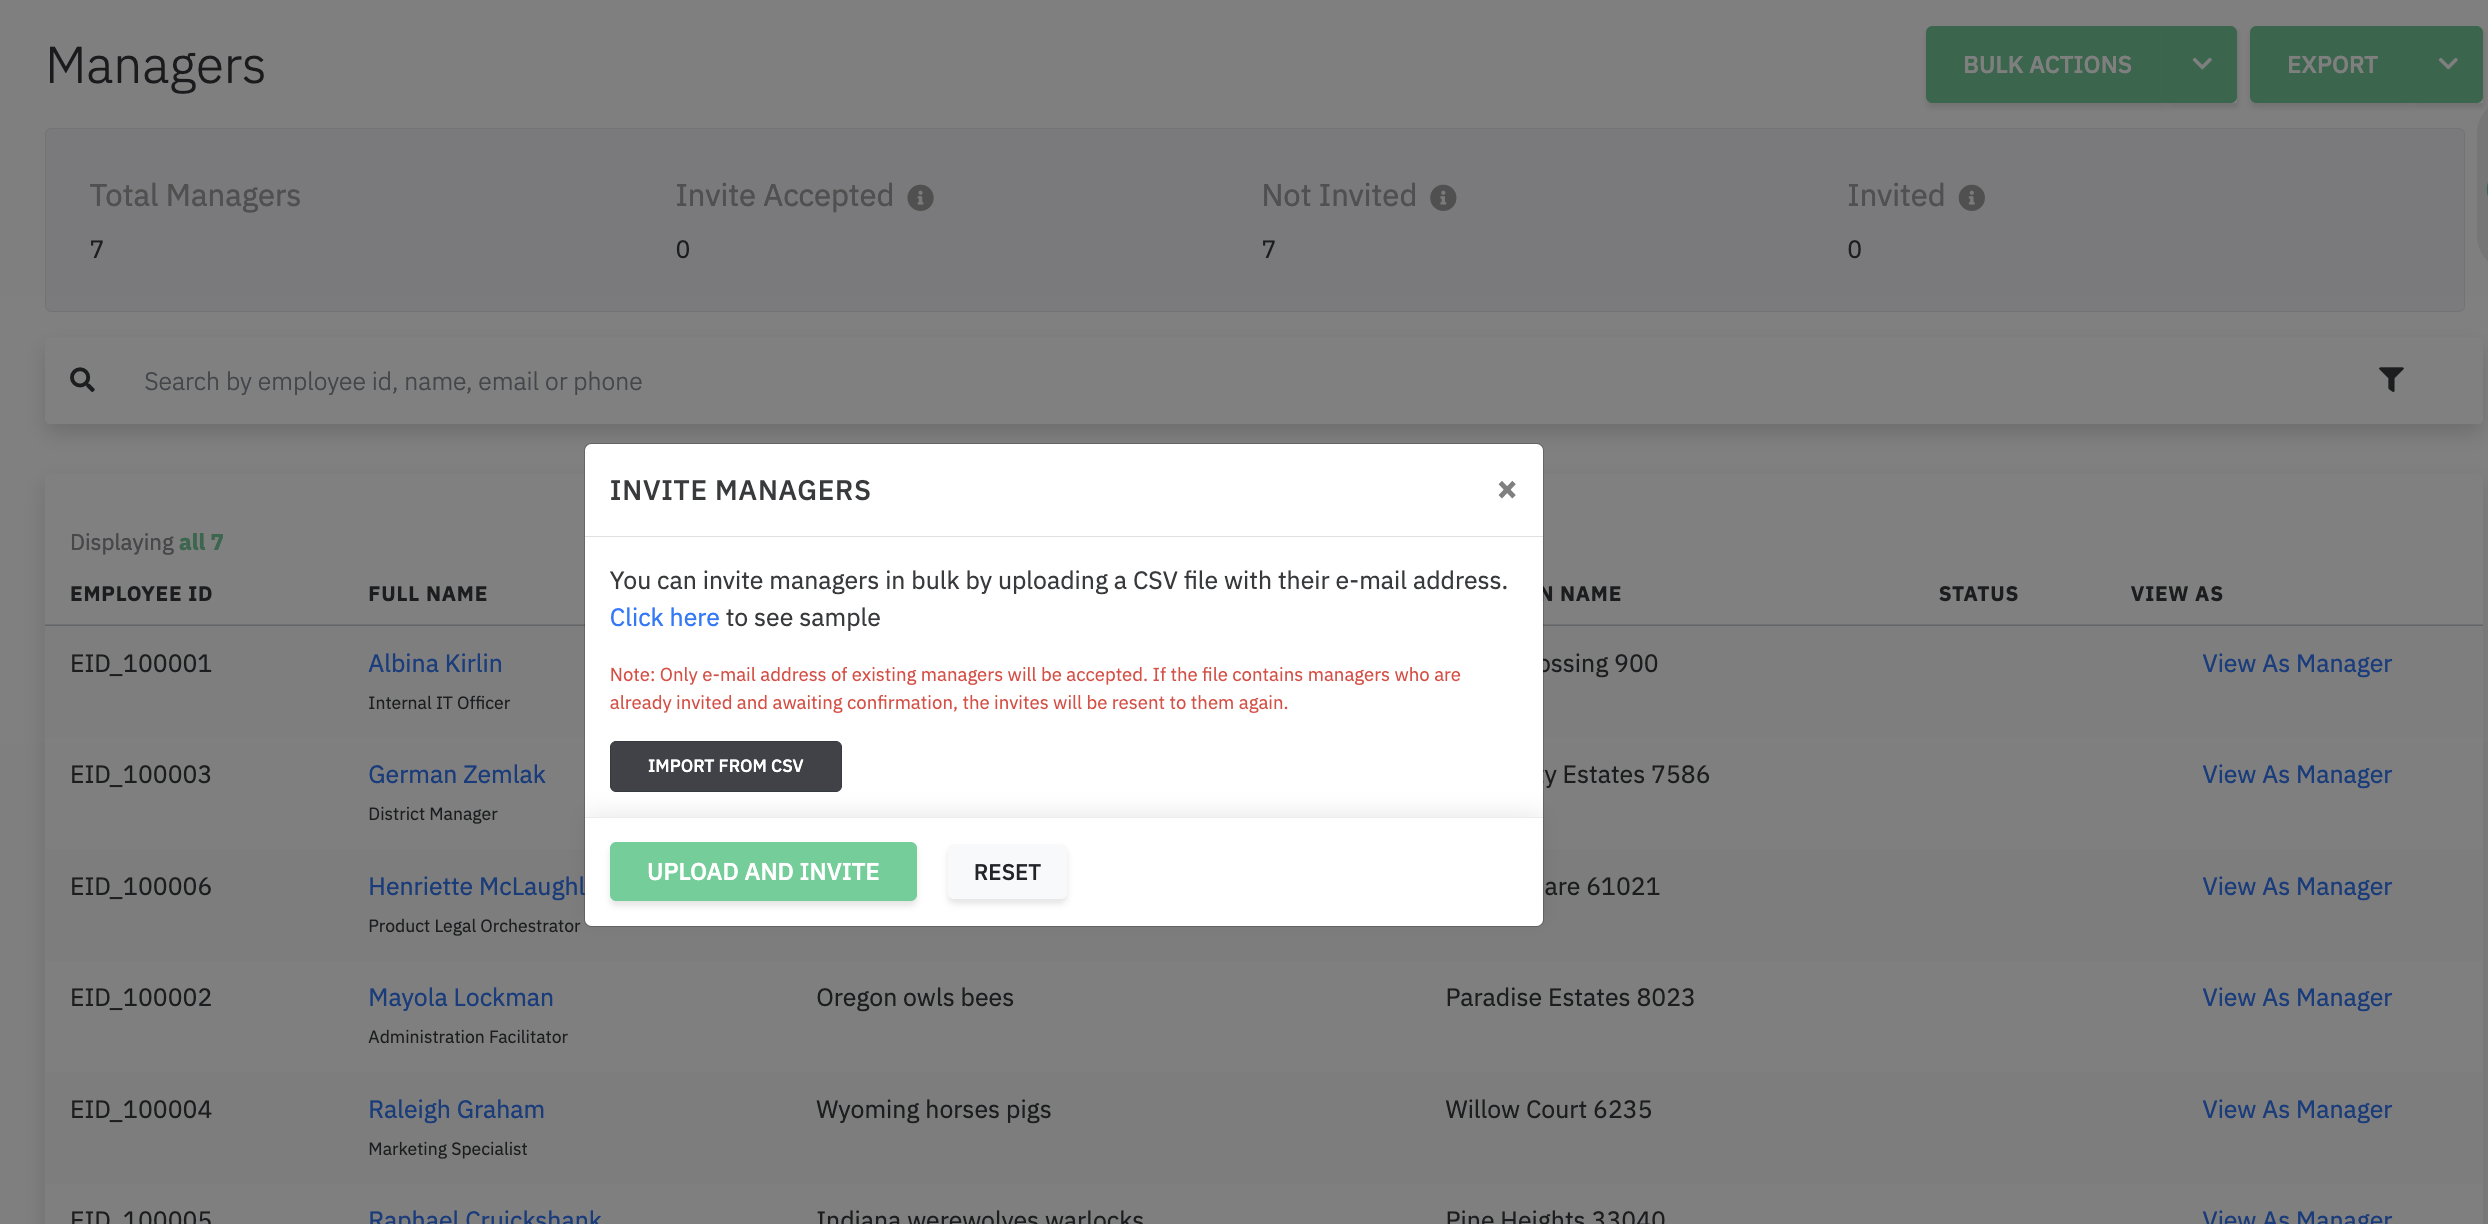Viewport: 2488px width, 1224px height.
Task: Click Upload and Invite button
Action: pyautogui.click(x=762, y=872)
